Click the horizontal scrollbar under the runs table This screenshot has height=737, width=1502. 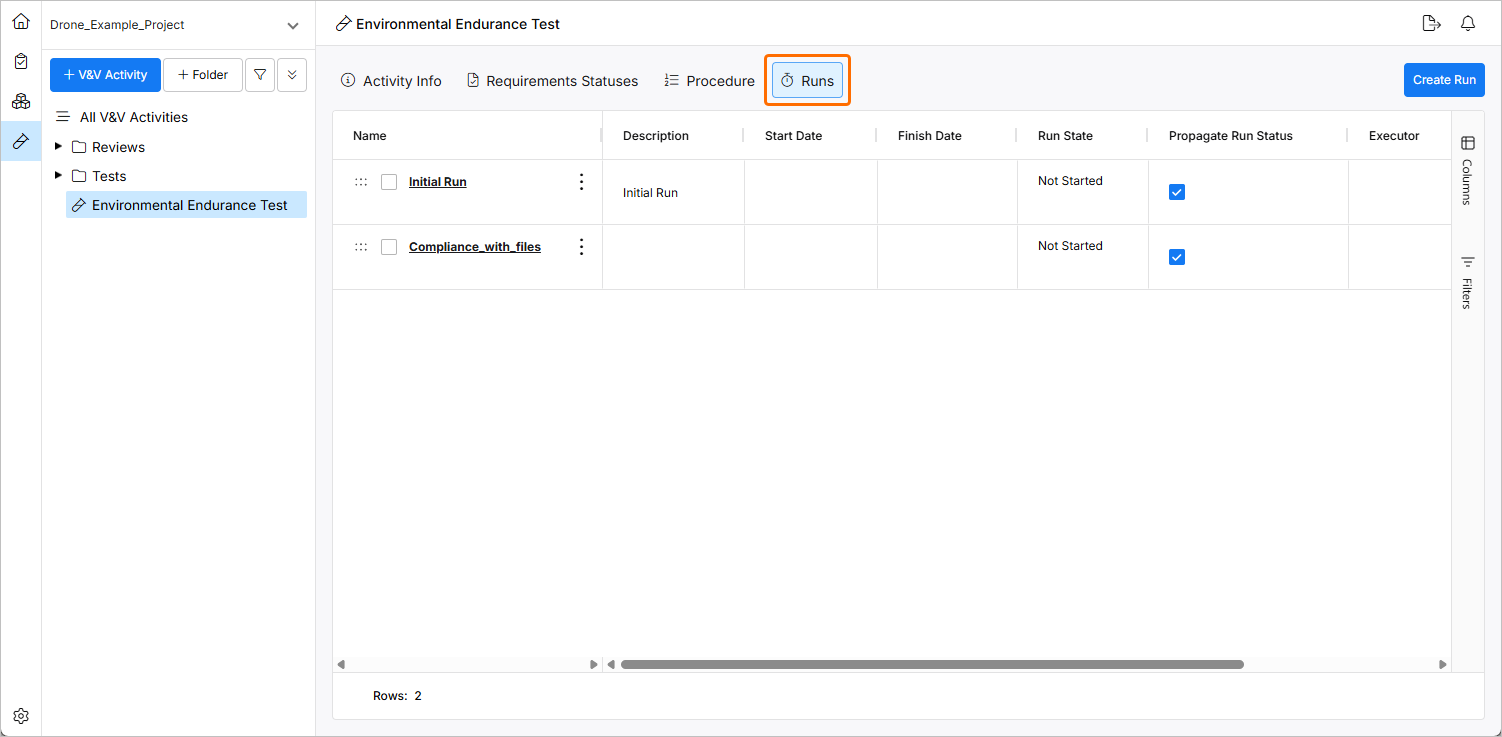tap(931, 664)
